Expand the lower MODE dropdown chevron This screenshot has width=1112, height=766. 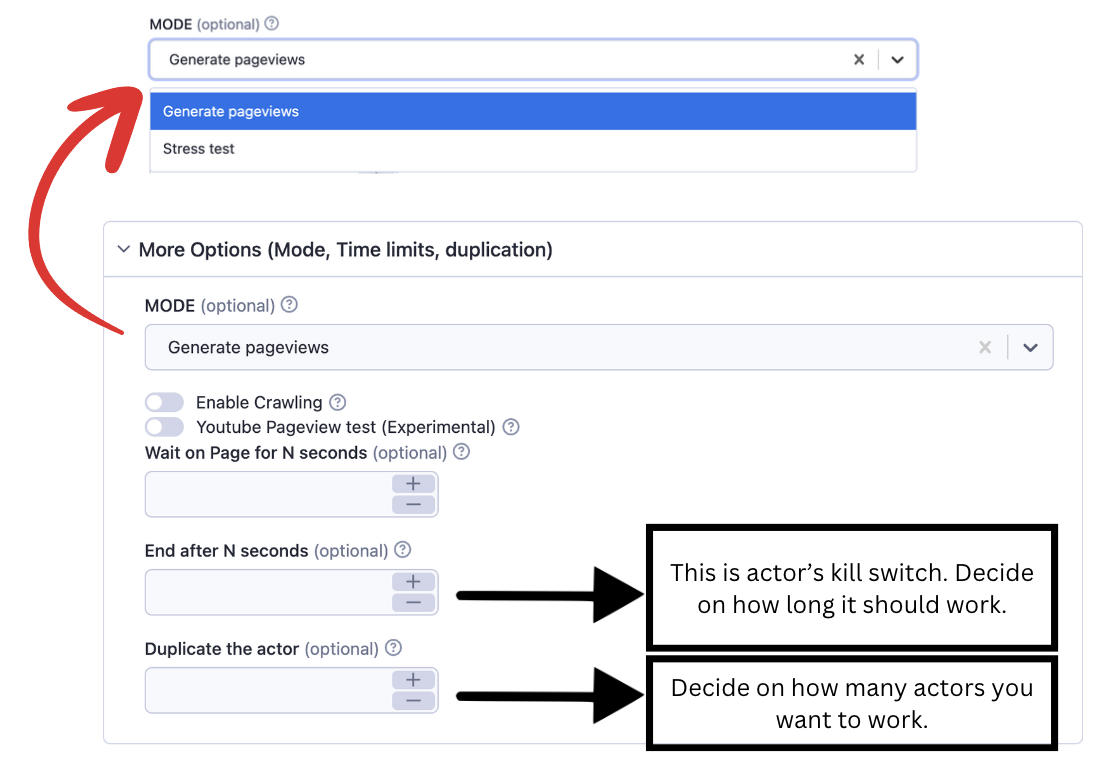tap(1030, 348)
